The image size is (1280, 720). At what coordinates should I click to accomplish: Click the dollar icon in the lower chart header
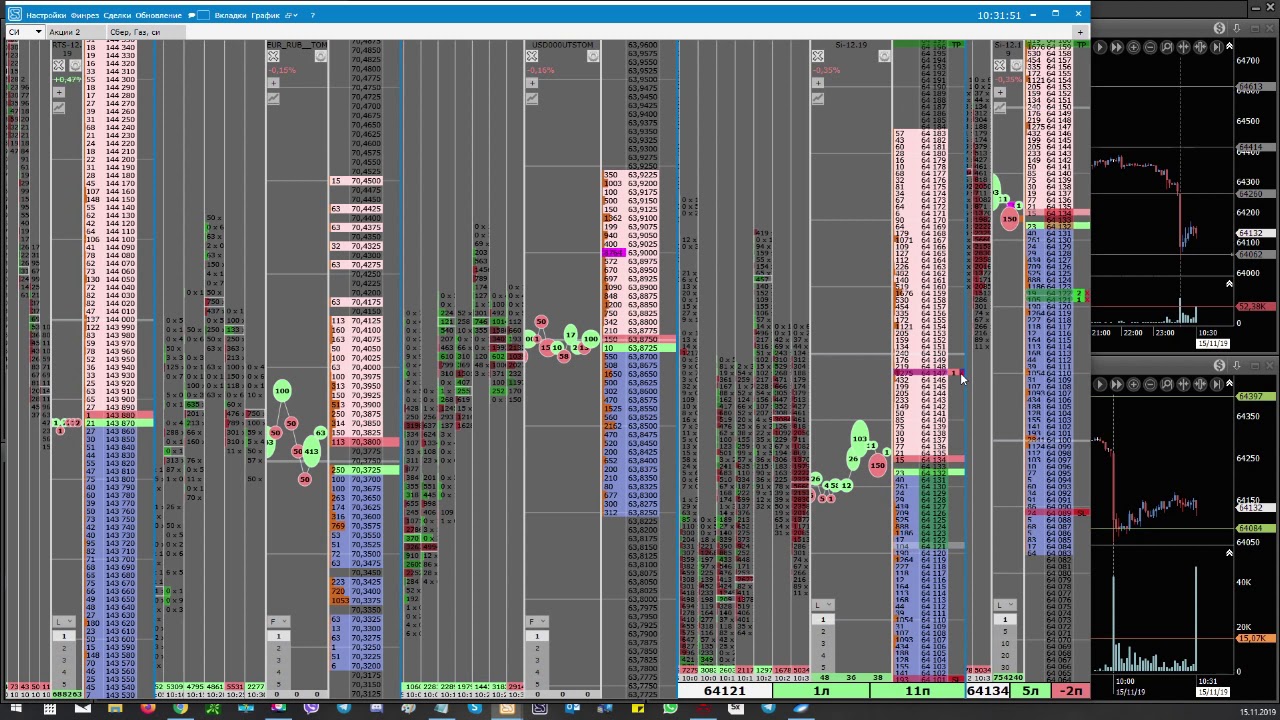coord(1219,366)
